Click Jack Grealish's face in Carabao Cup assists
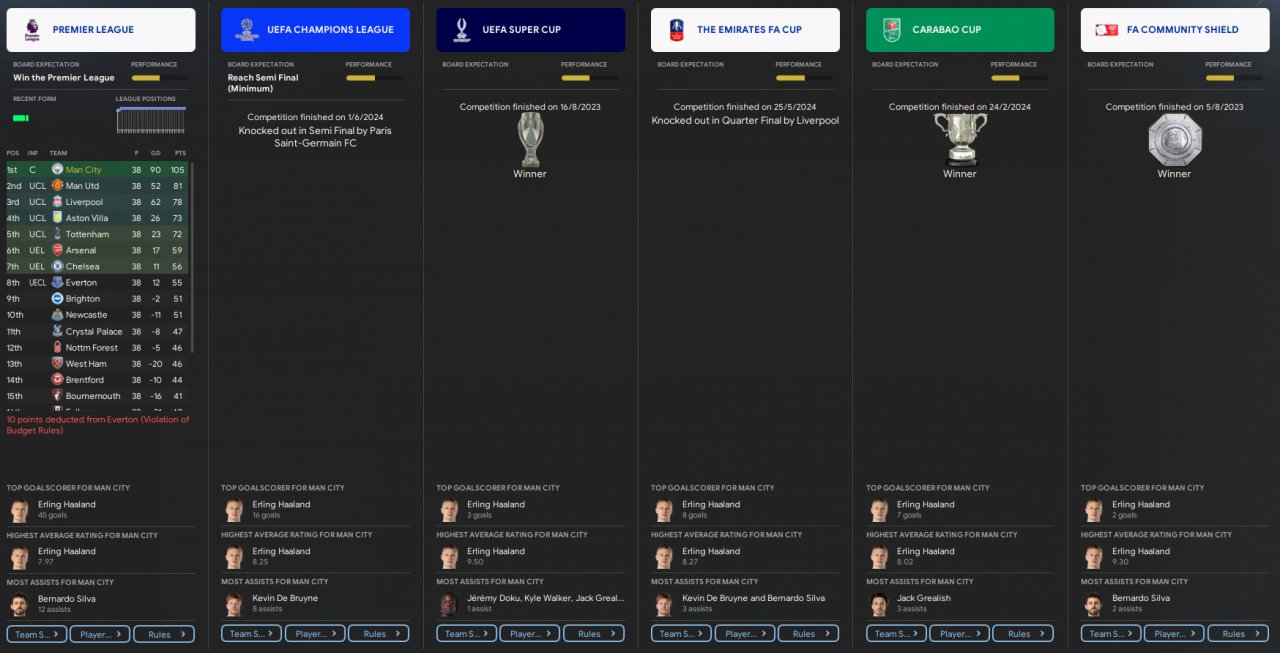Image resolution: width=1280 pixels, height=653 pixels. click(x=879, y=604)
